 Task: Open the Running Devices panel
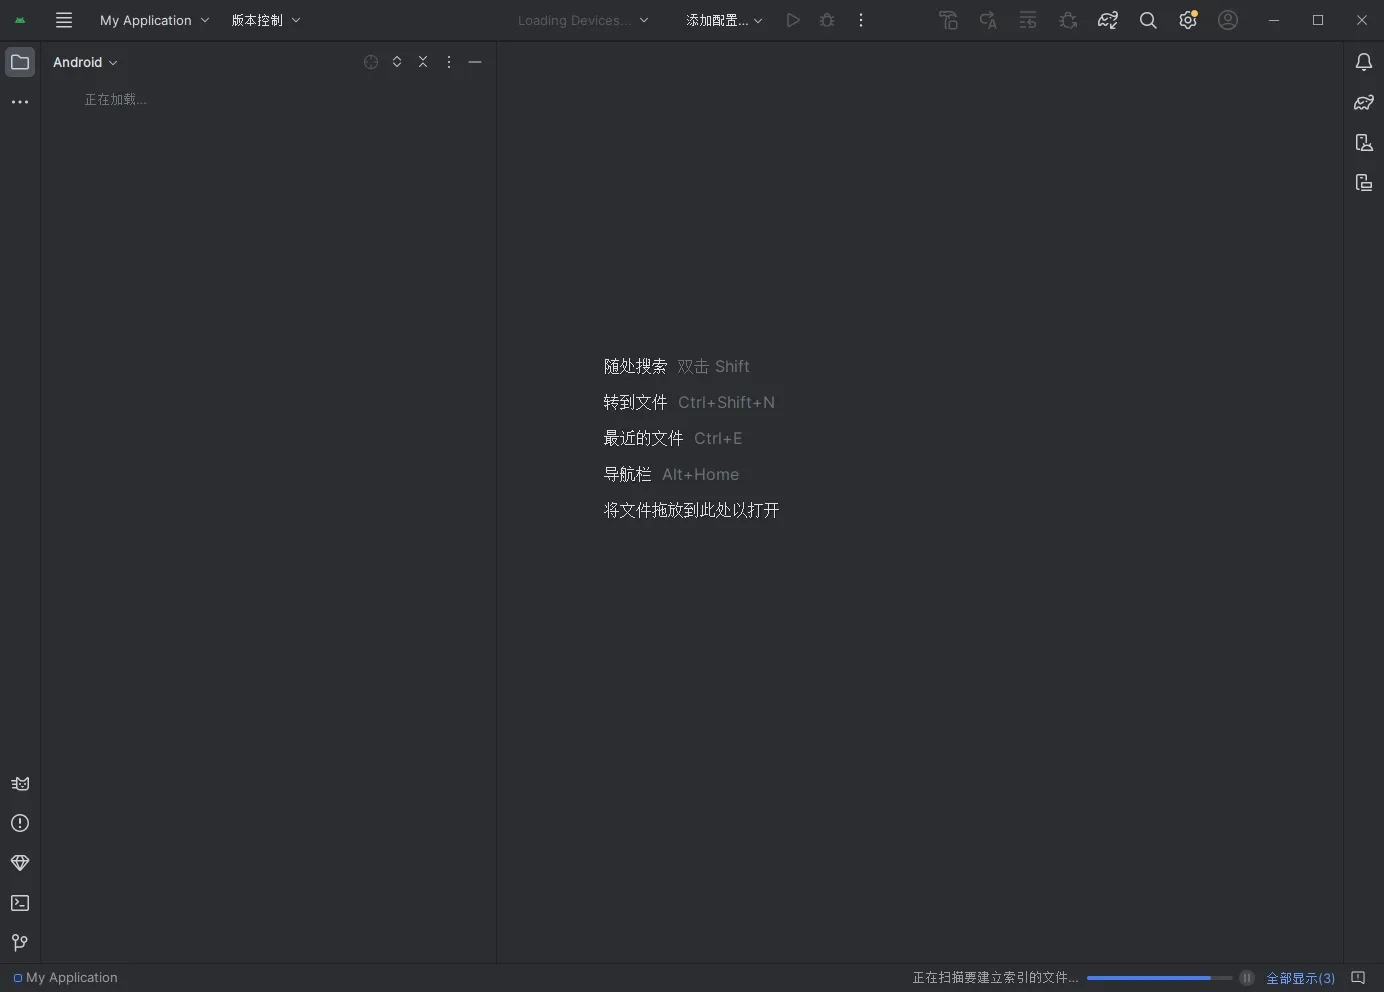point(1364,183)
